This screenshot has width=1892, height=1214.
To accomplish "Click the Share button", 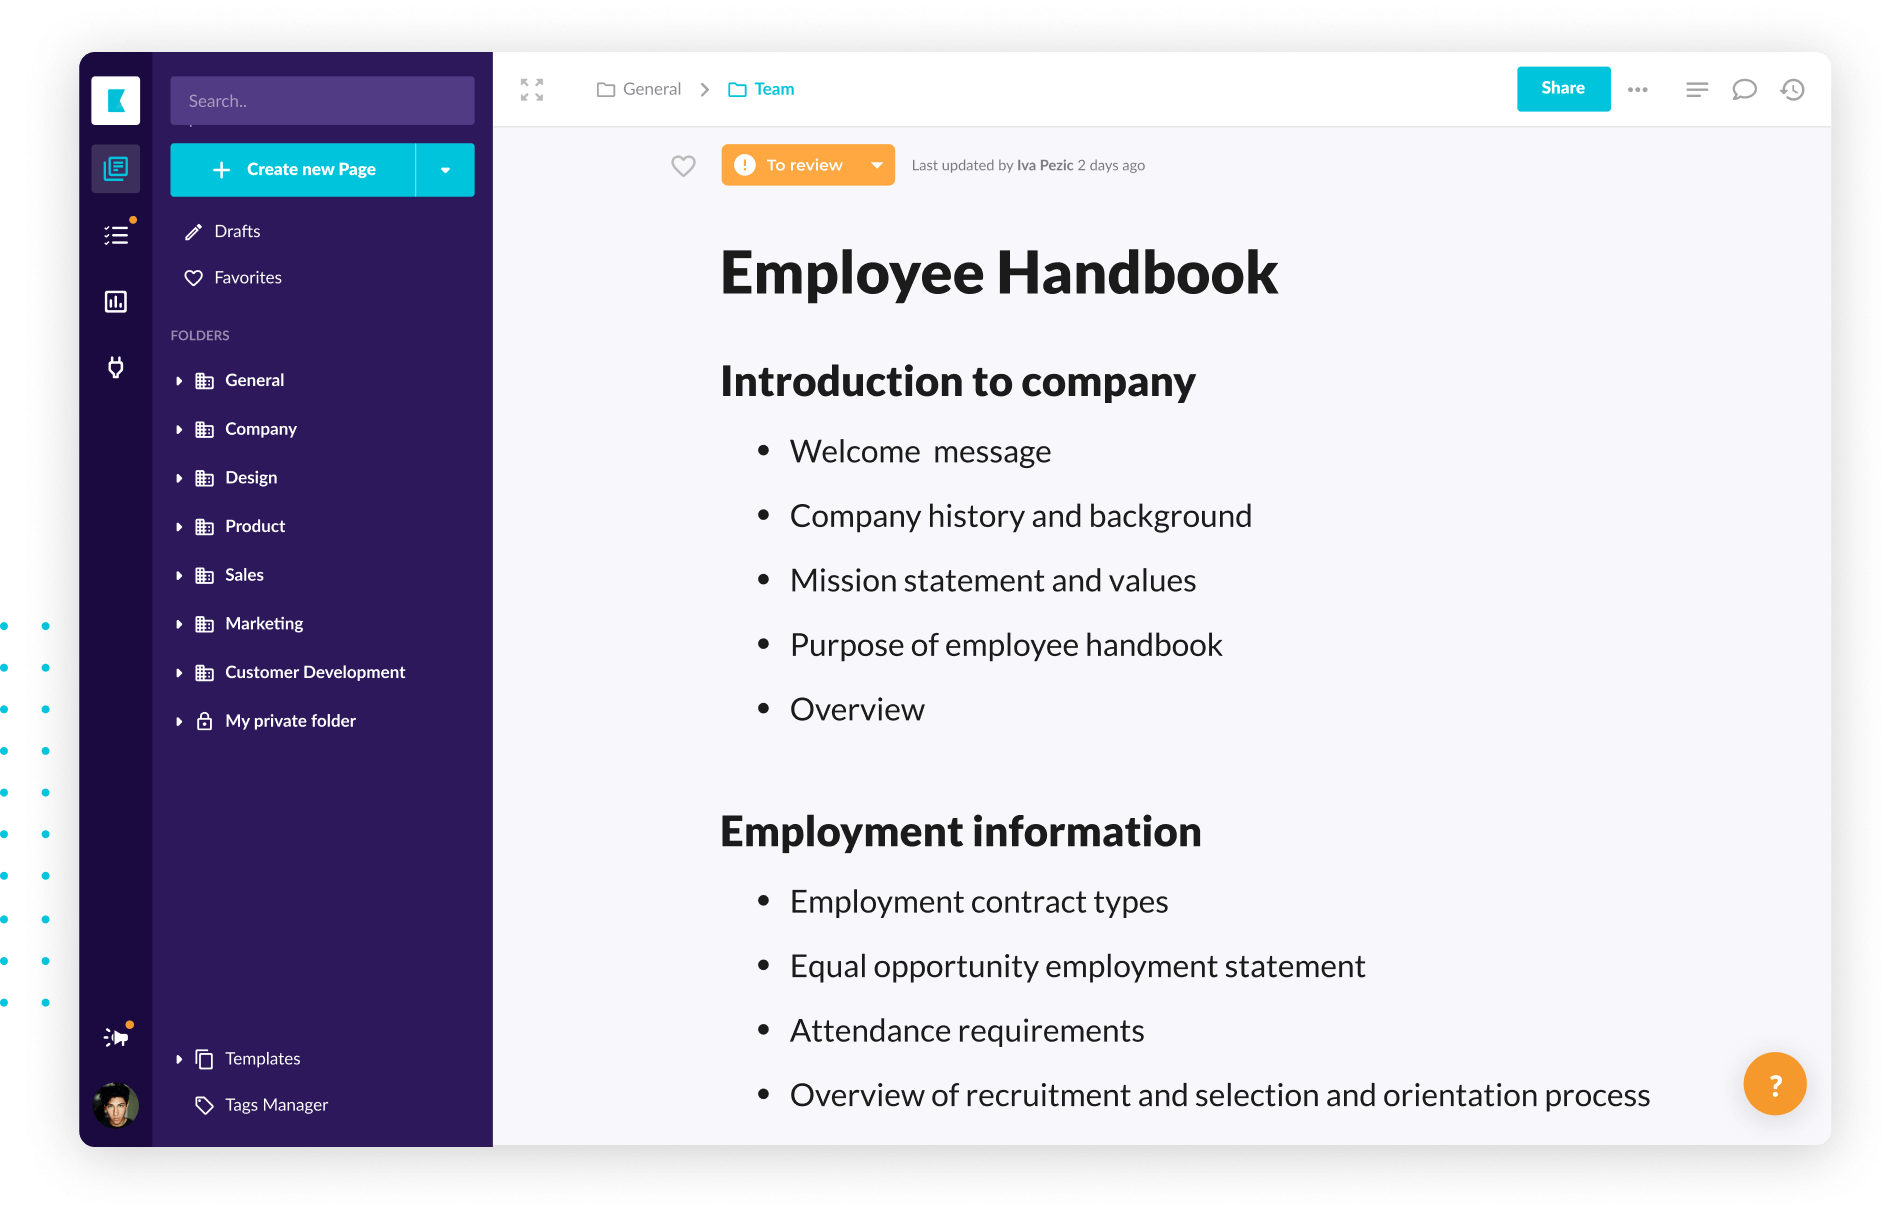I will pos(1562,89).
